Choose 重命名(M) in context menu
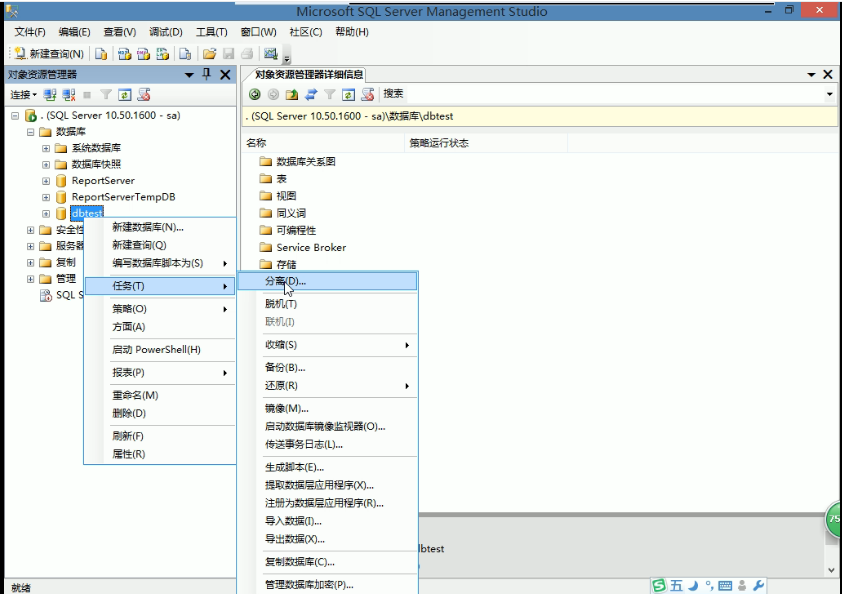 [x=160, y=395]
